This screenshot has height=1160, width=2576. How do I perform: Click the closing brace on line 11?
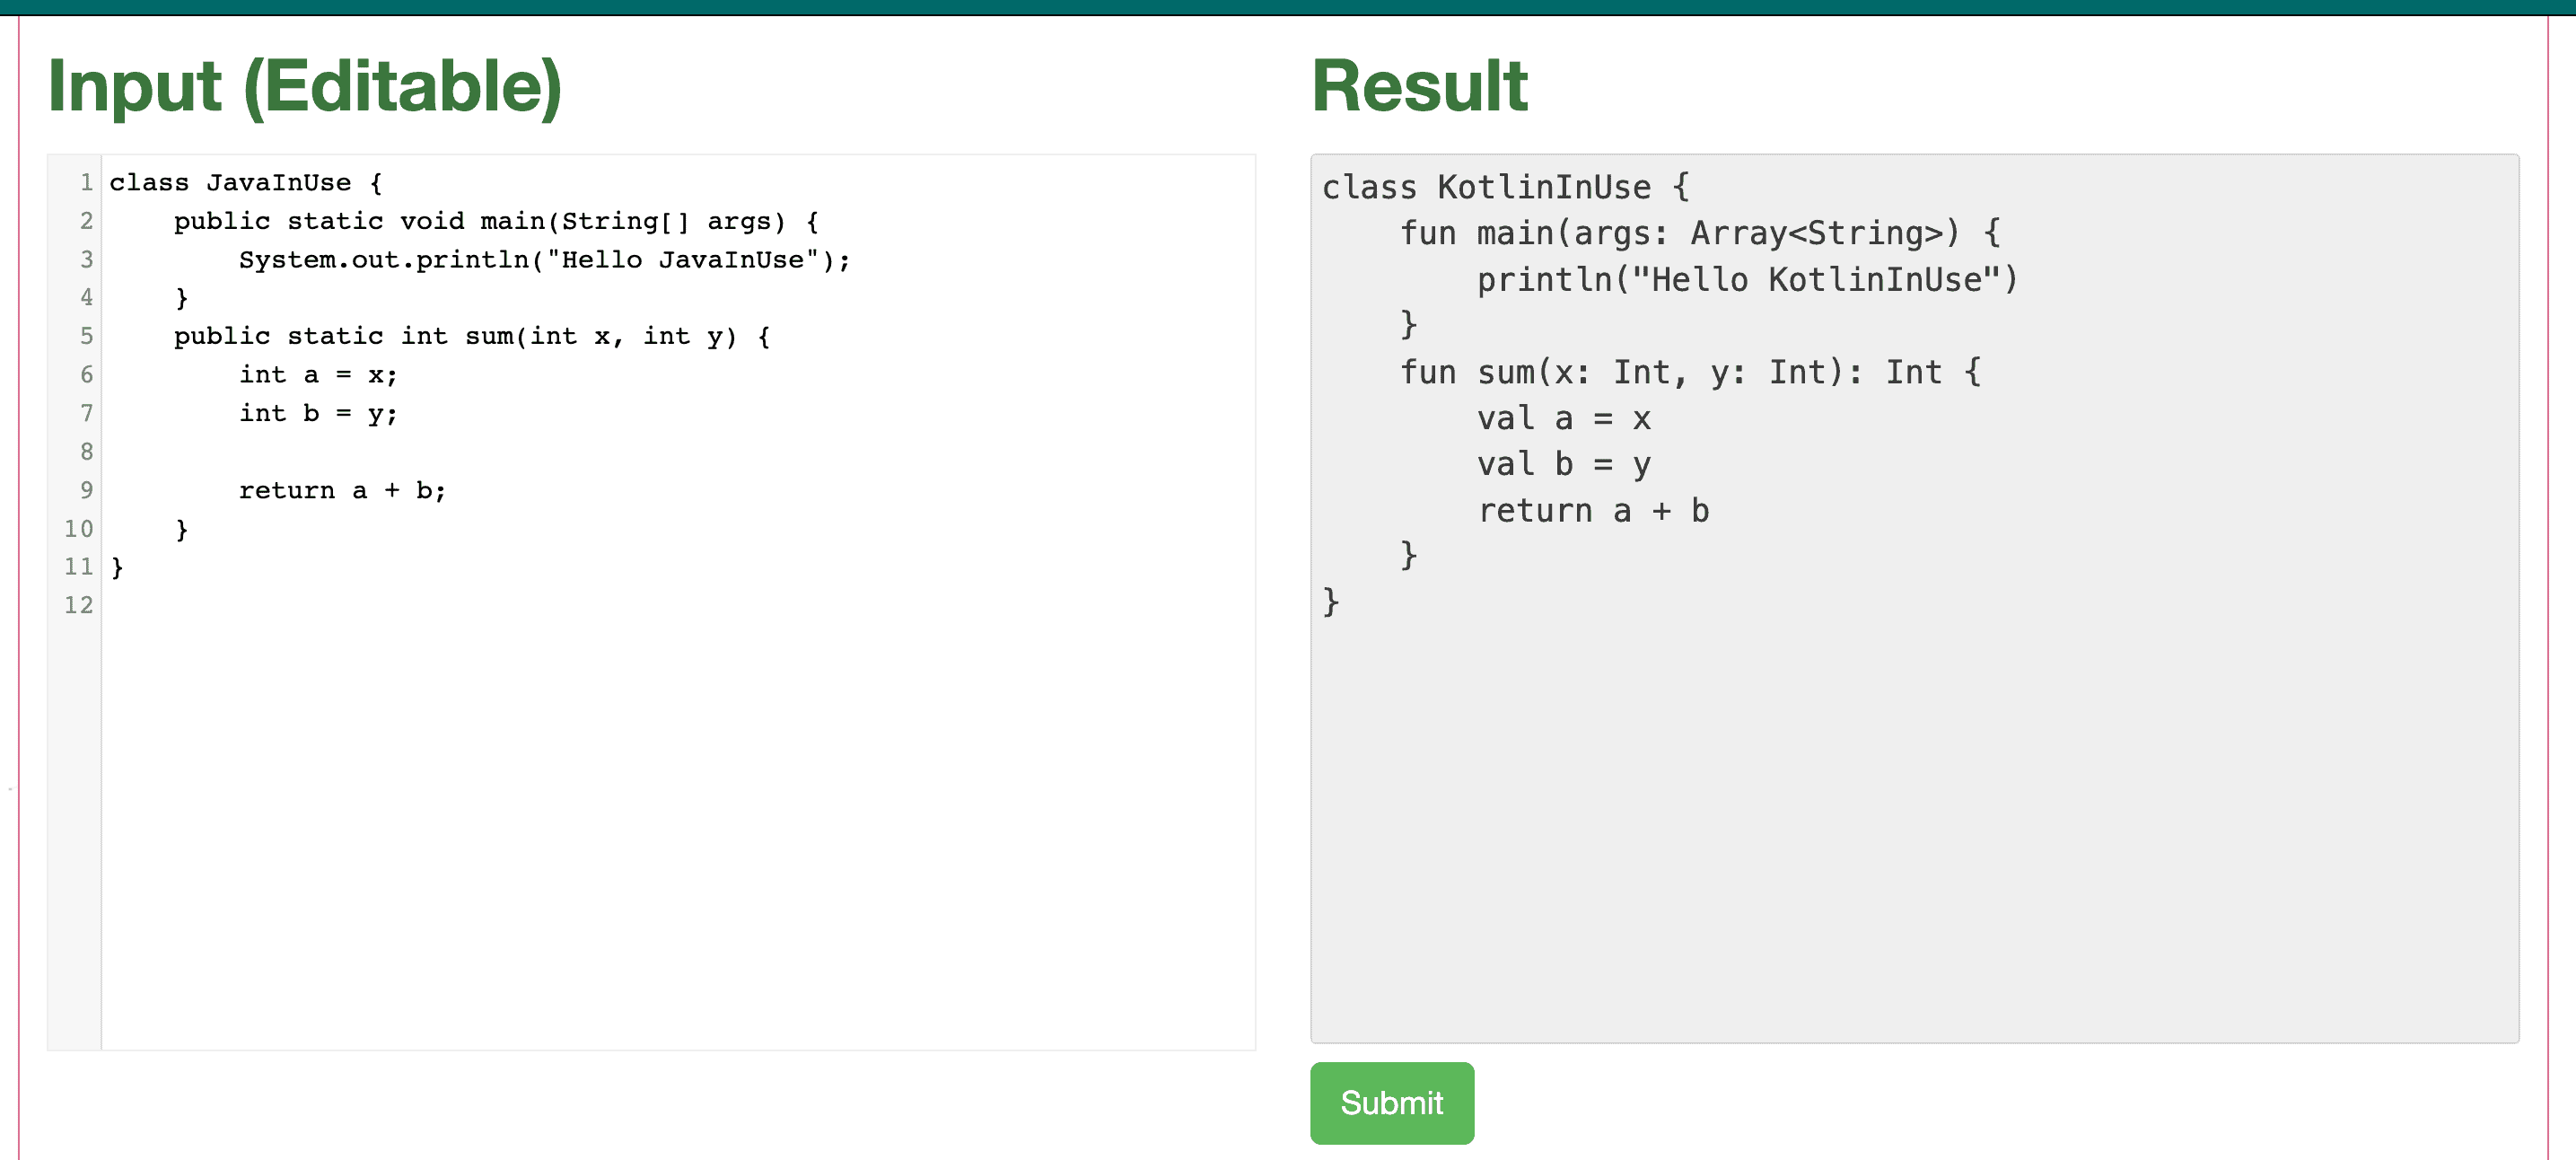pyautogui.click(x=116, y=567)
